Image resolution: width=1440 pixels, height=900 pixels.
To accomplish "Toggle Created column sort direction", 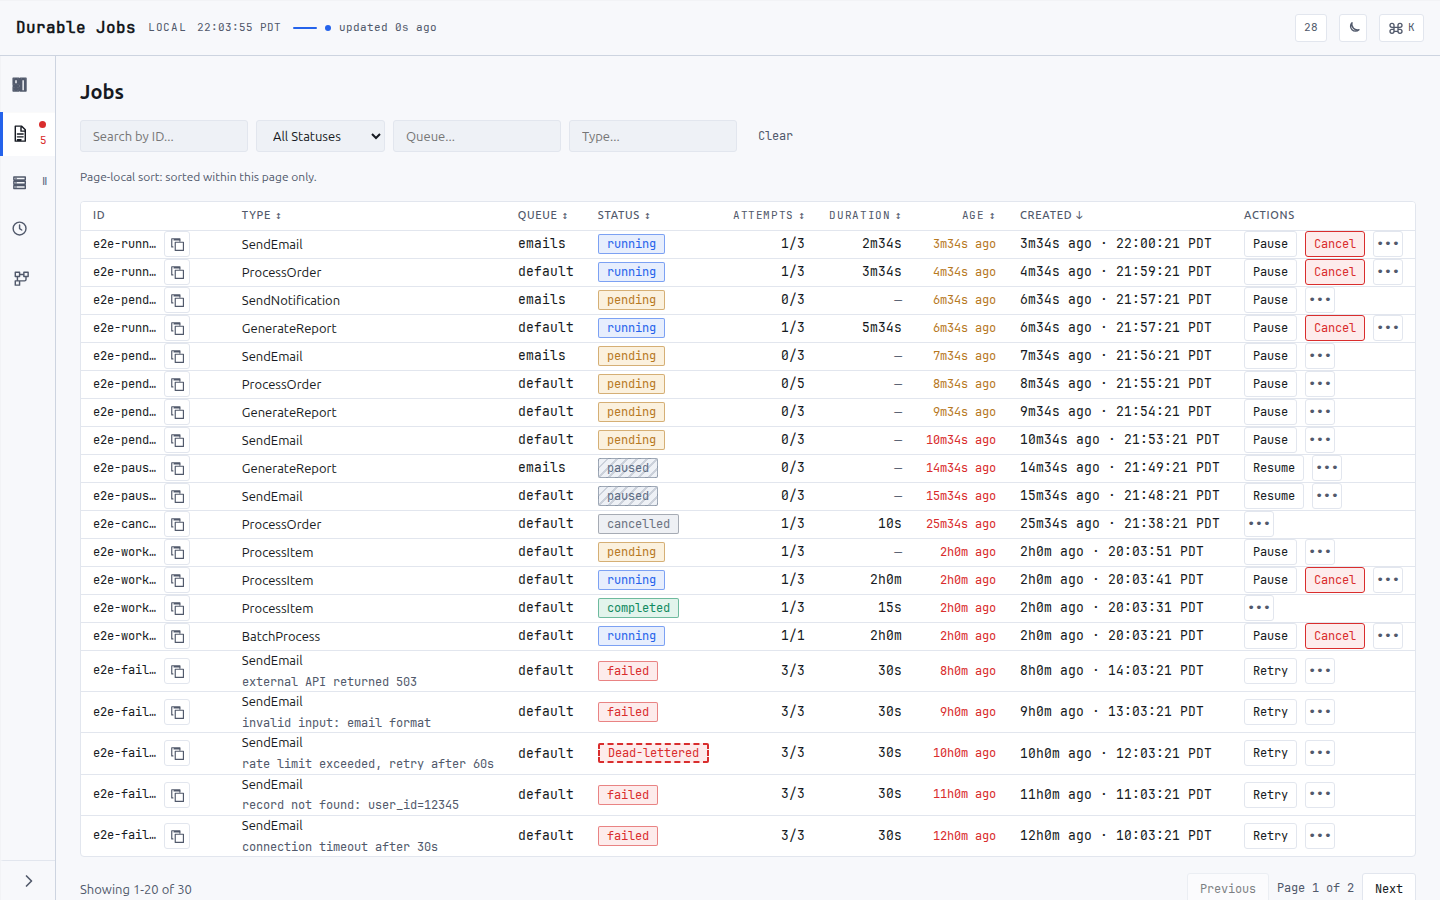I will tap(1051, 216).
